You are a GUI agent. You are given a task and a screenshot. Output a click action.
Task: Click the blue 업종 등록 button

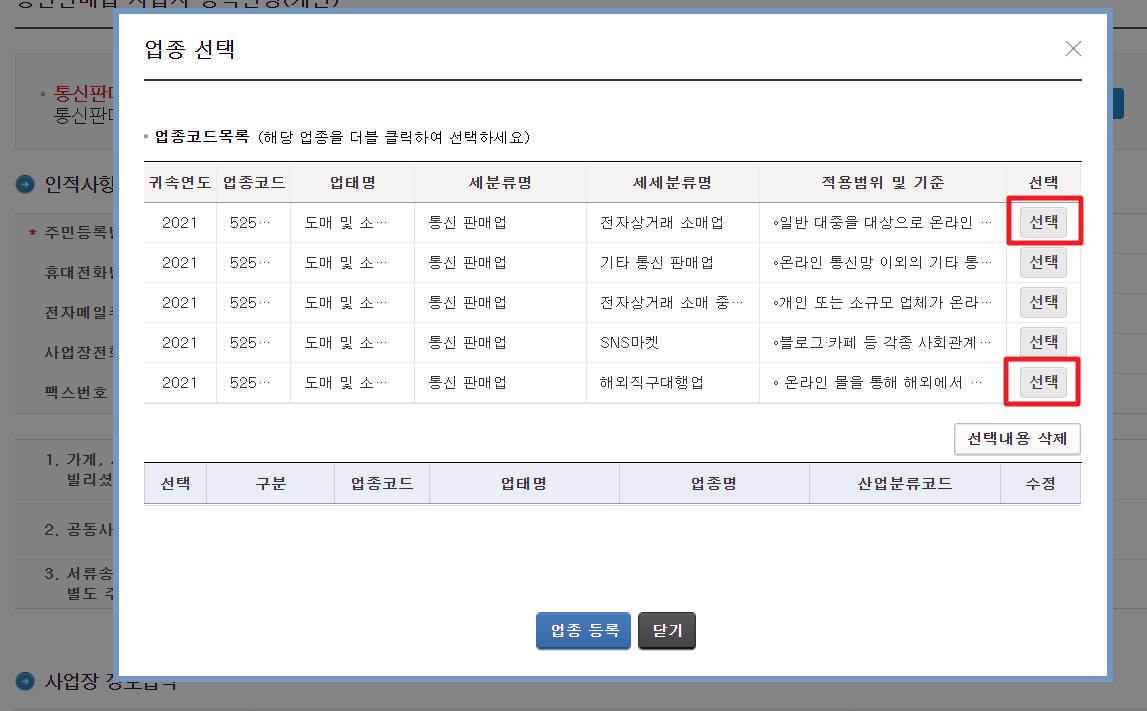pos(583,630)
